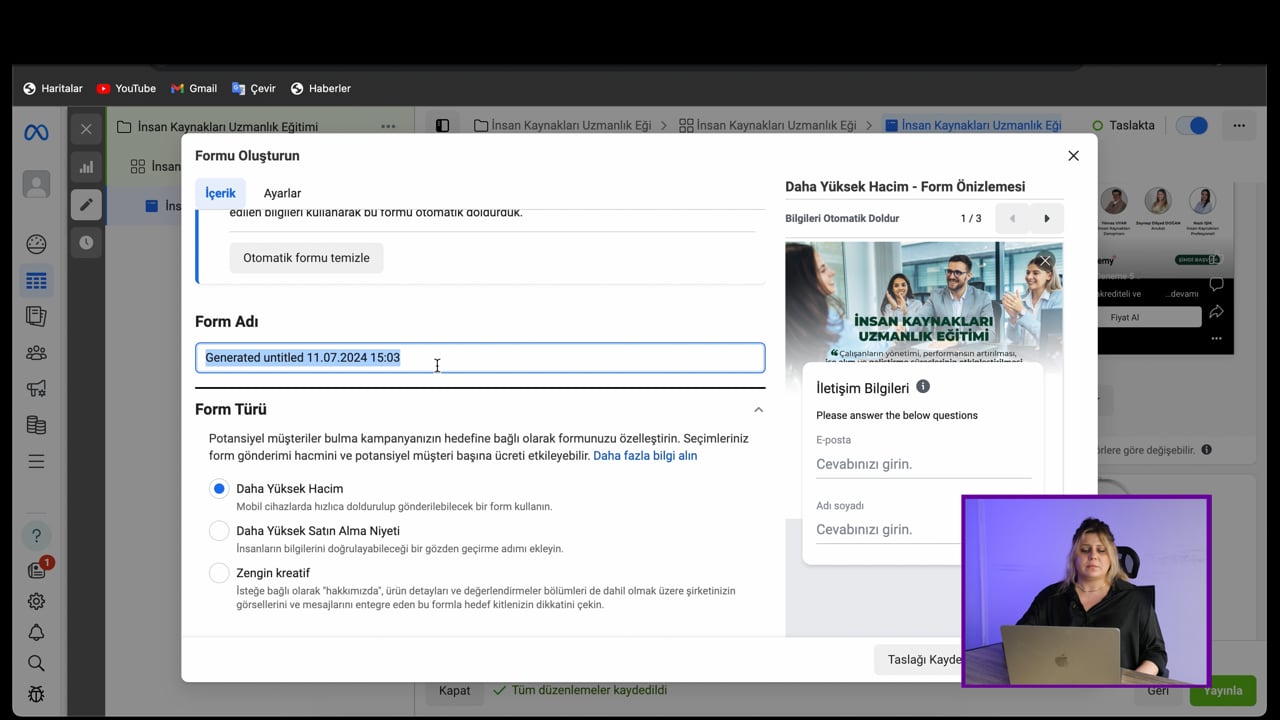Click the help question mark icon
1280x720 pixels.
tap(36, 535)
